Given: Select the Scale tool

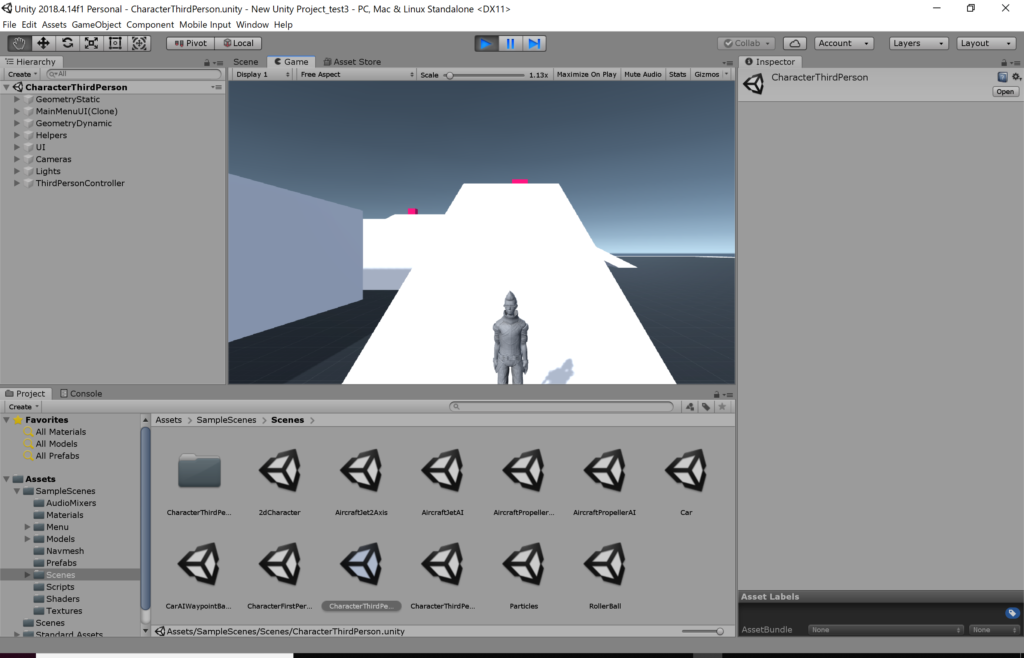Looking at the screenshot, I should 91,43.
